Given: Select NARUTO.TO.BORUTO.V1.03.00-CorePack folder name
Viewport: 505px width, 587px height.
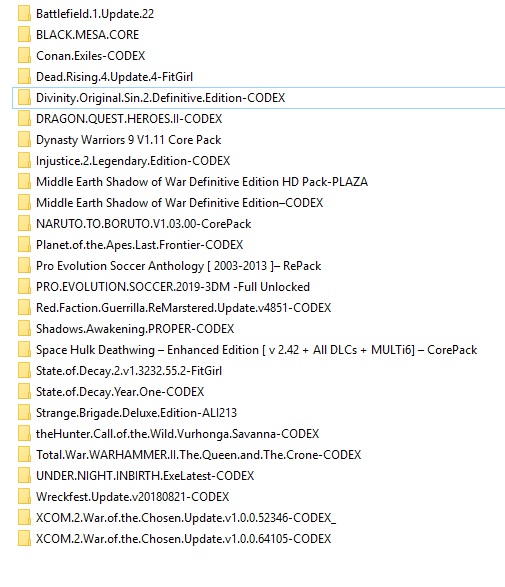Looking at the screenshot, I should (143, 223).
